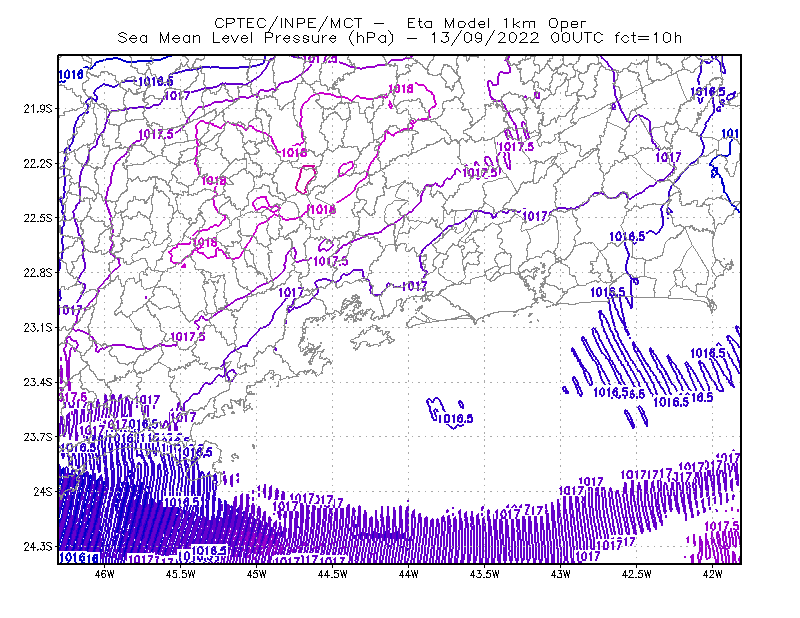This screenshot has width=800, height=618.
Task: Click the chart title CPTEC/INPE/MCT Eta Model
Action: [400, 23]
